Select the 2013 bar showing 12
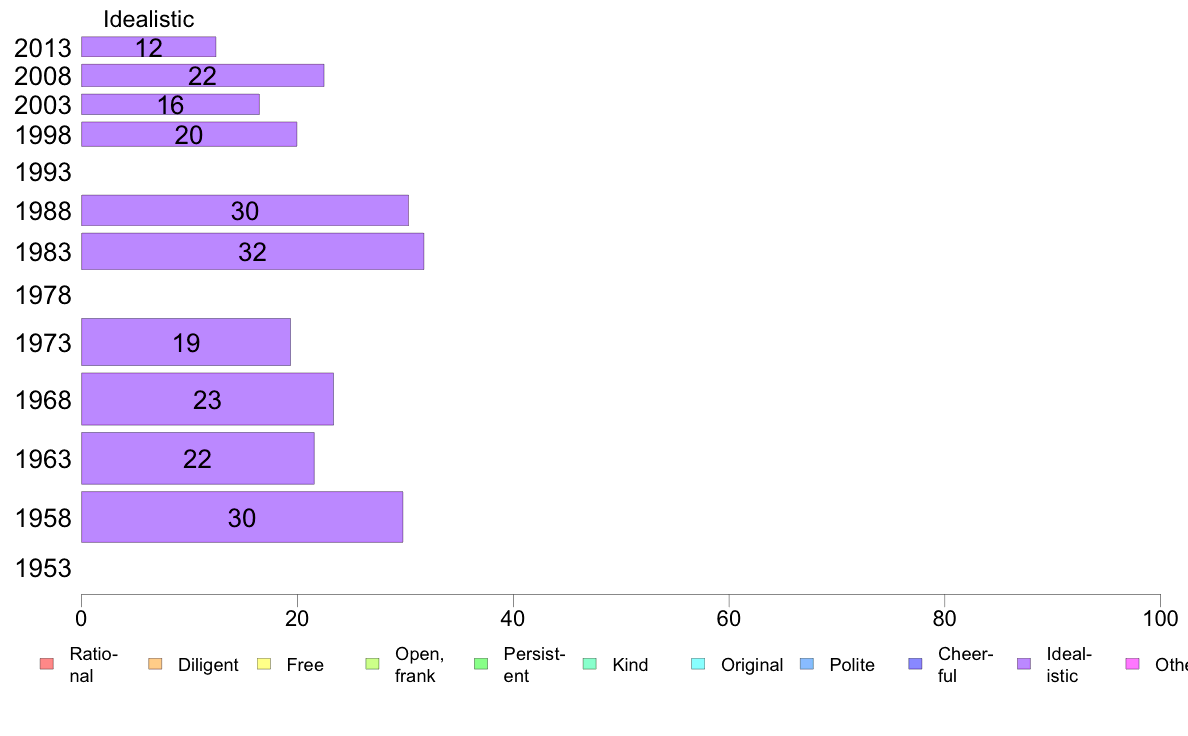 pyautogui.click(x=148, y=47)
